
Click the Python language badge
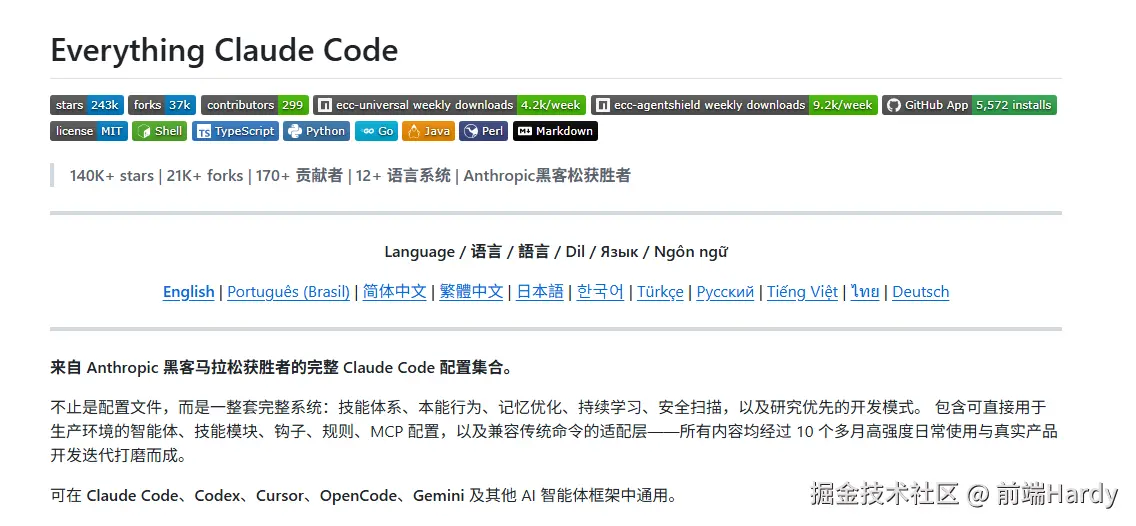point(317,131)
